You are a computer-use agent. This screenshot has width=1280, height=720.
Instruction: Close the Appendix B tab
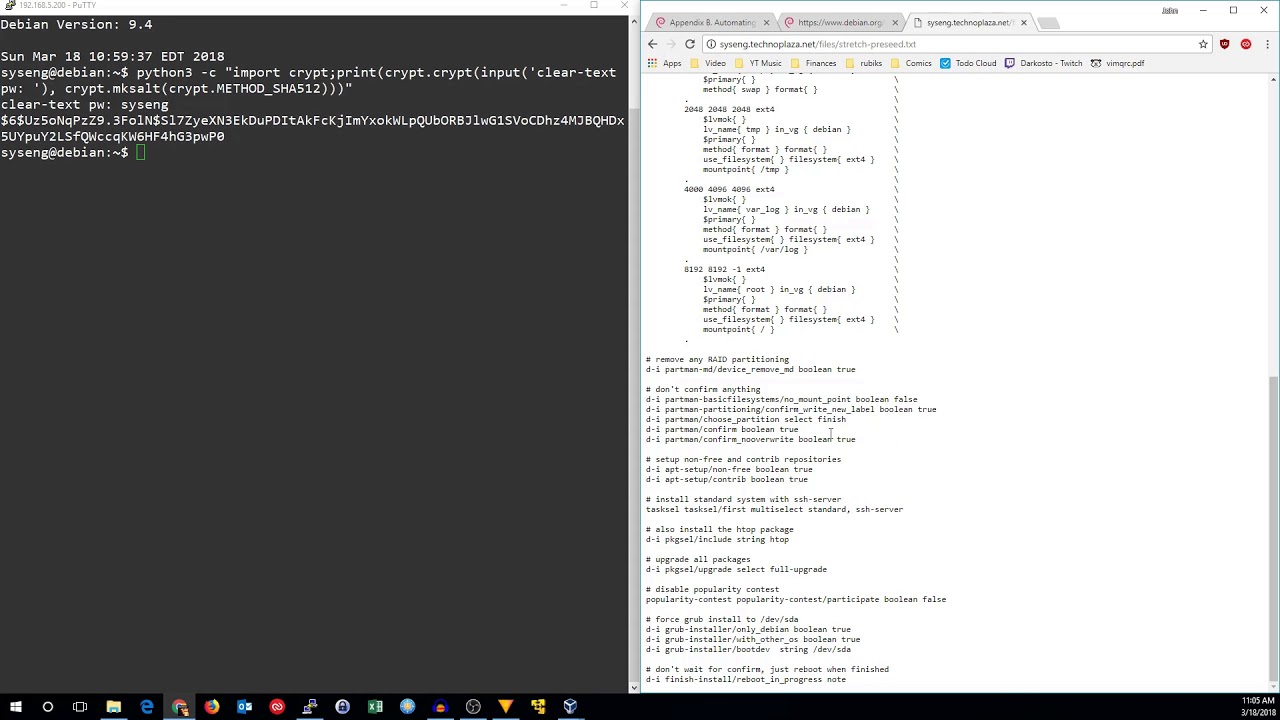767,22
